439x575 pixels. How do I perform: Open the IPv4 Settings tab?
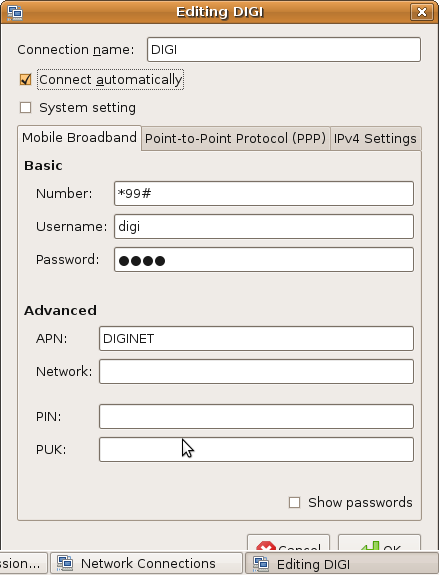pos(375,139)
